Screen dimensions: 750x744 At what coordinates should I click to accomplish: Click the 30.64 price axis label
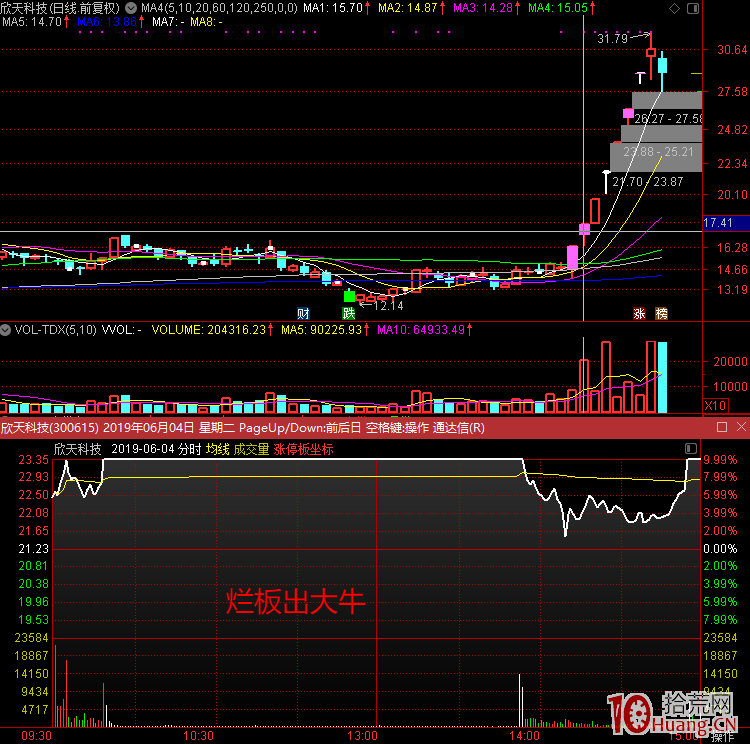[x=732, y=50]
